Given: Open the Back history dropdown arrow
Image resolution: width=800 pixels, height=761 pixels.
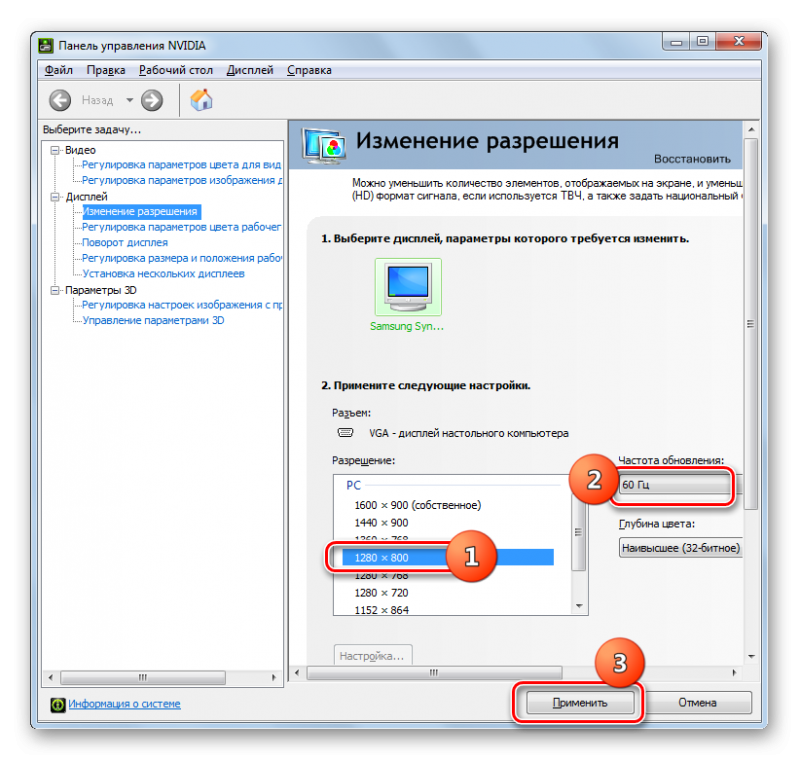Looking at the screenshot, I should [x=130, y=100].
